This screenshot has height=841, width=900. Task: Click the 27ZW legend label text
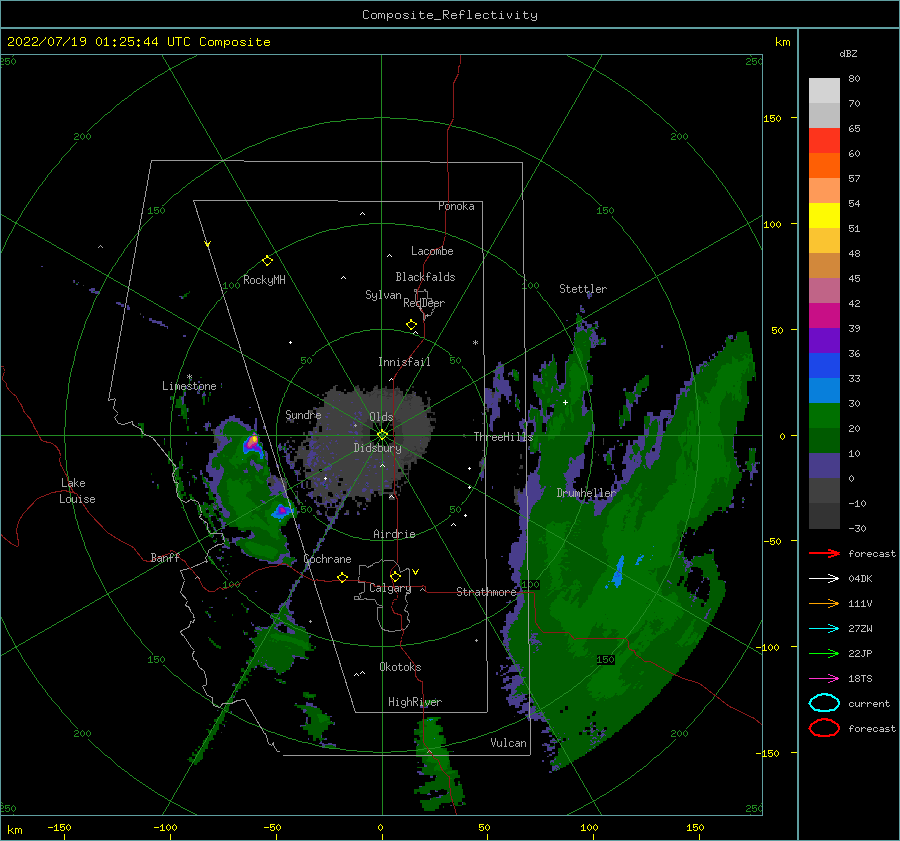[x=860, y=629]
